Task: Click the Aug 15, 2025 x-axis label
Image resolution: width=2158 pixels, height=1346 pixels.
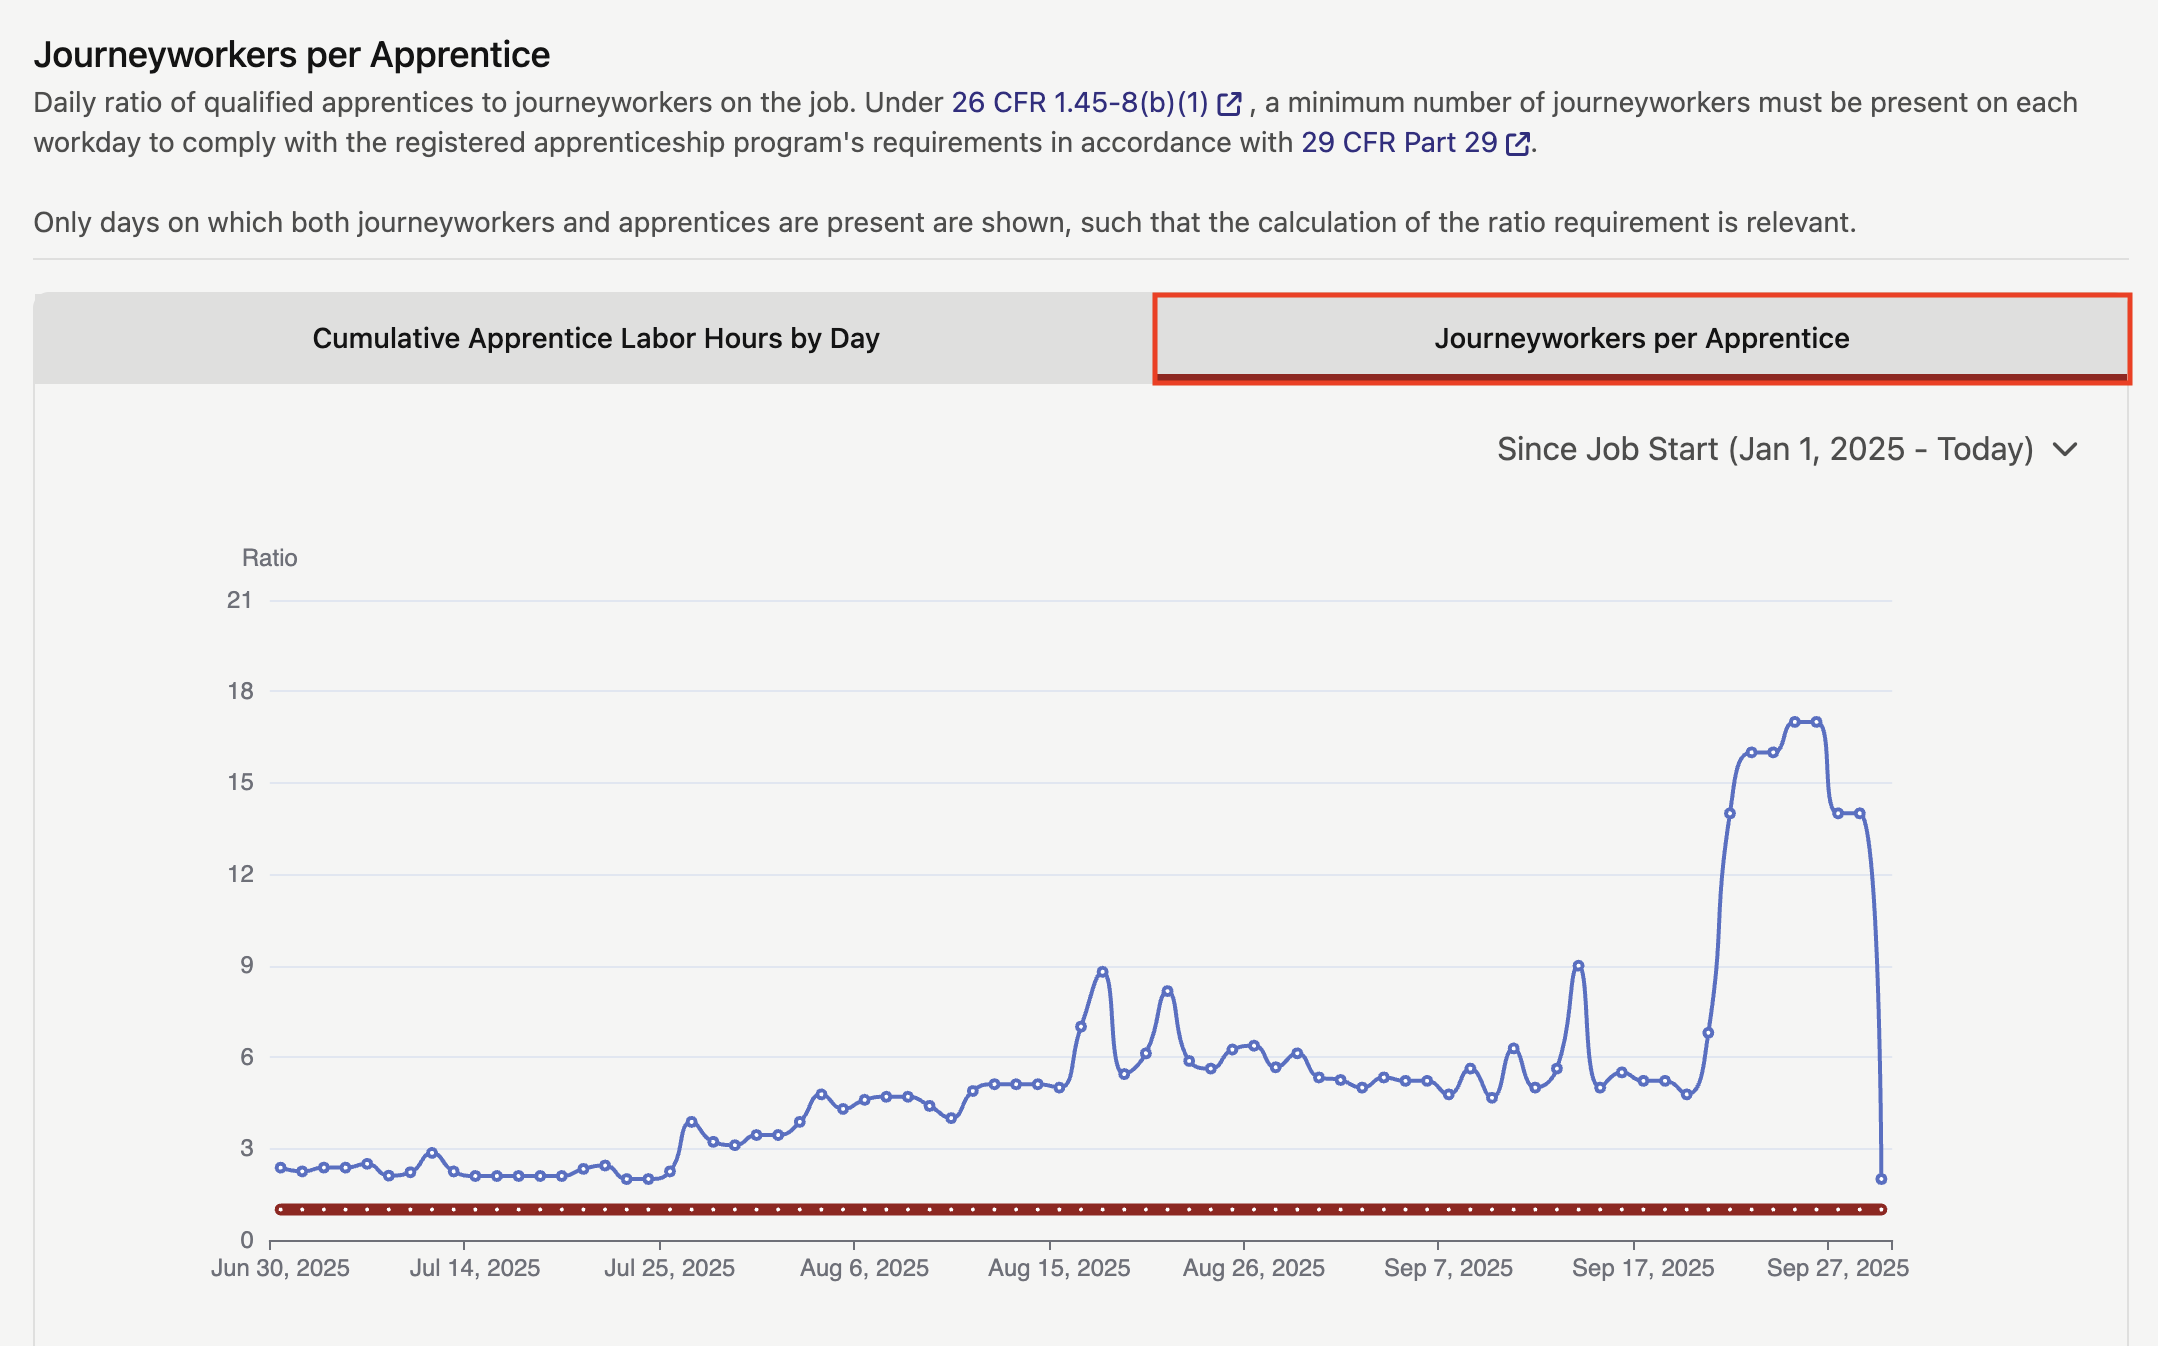Action: pyautogui.click(x=1059, y=1268)
